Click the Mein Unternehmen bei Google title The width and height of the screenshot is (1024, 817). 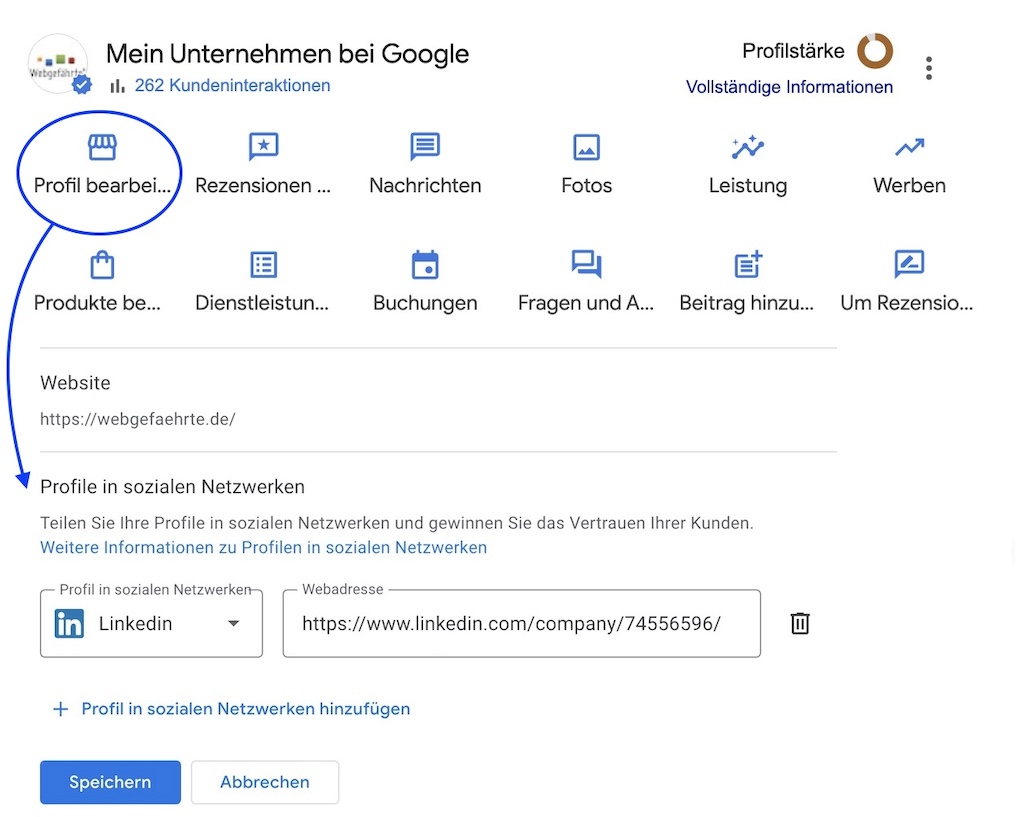(x=287, y=54)
